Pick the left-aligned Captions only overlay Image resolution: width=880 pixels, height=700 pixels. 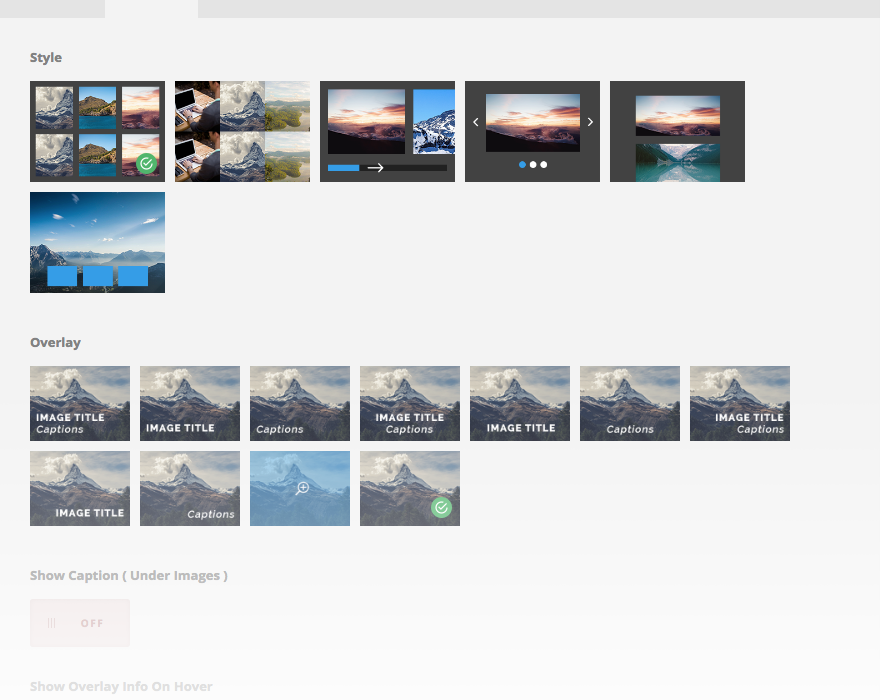300,404
